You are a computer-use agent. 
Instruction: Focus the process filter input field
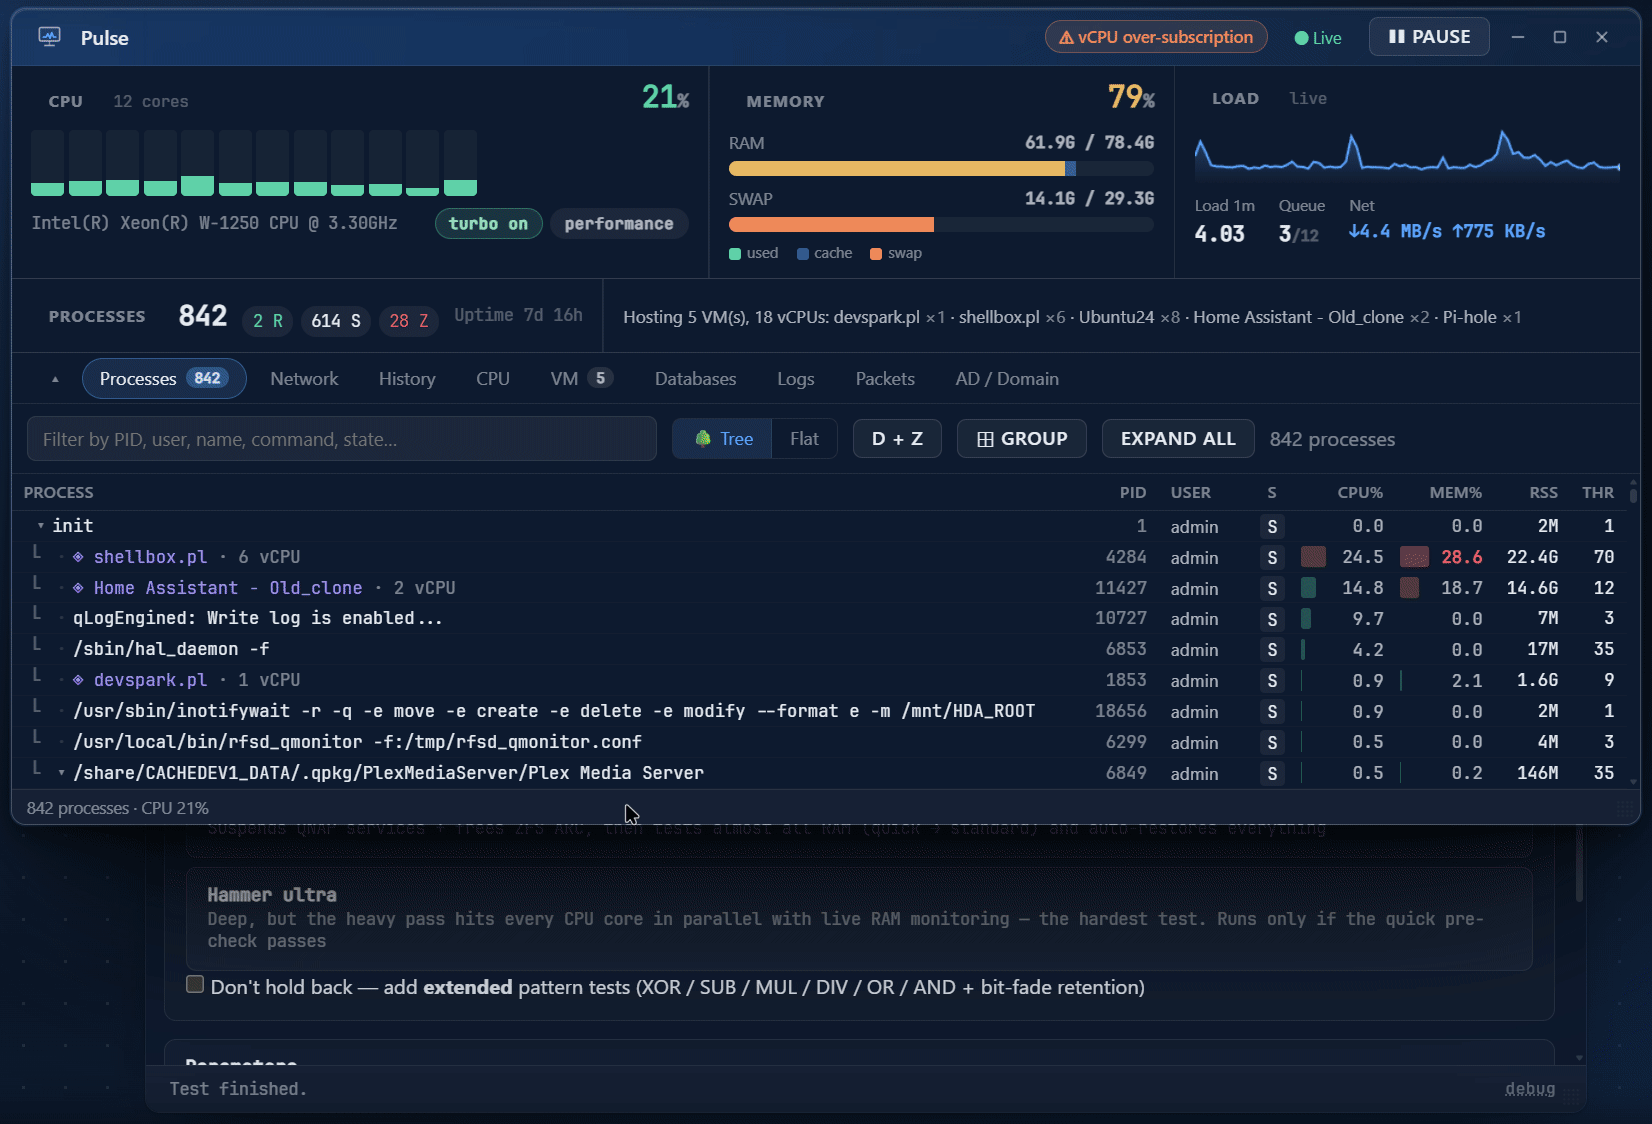click(342, 439)
